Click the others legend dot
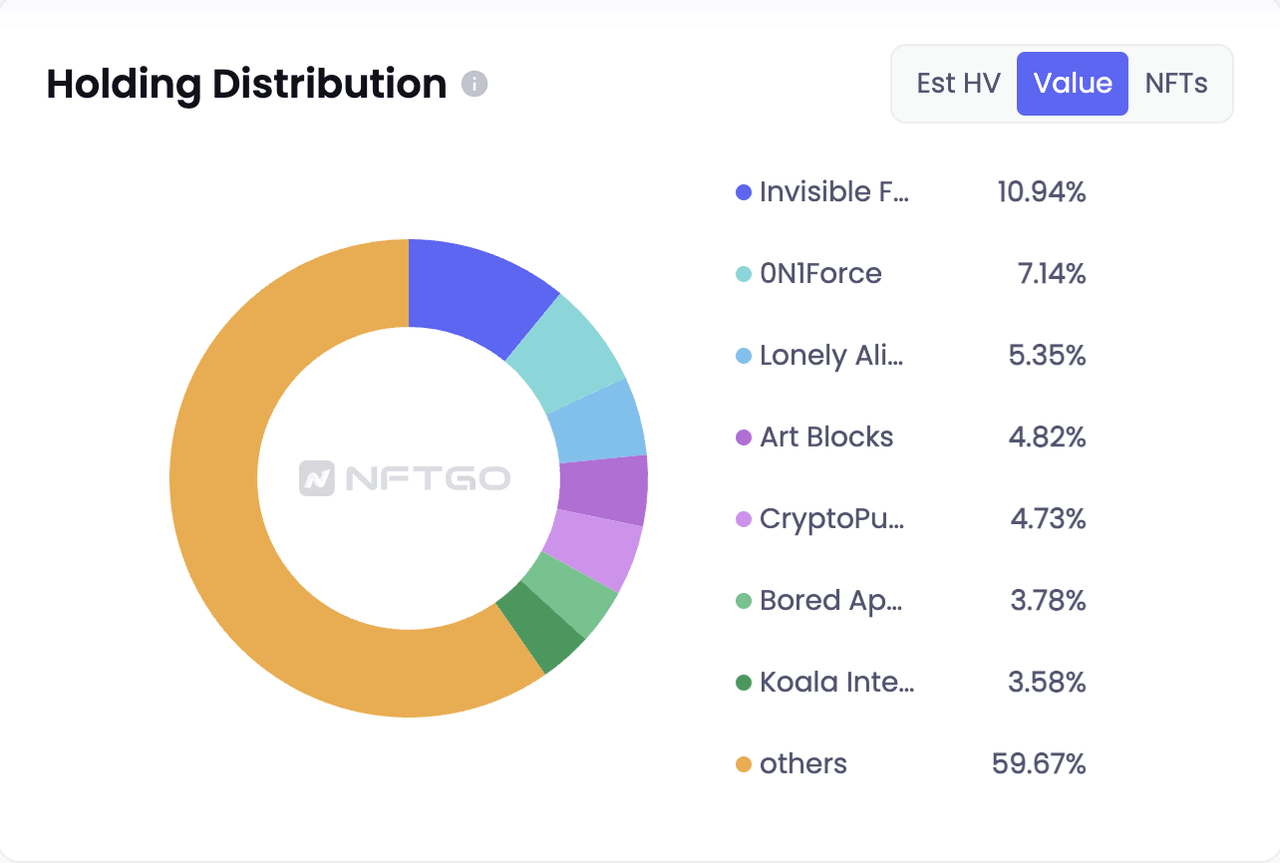1280x863 pixels. coord(743,765)
